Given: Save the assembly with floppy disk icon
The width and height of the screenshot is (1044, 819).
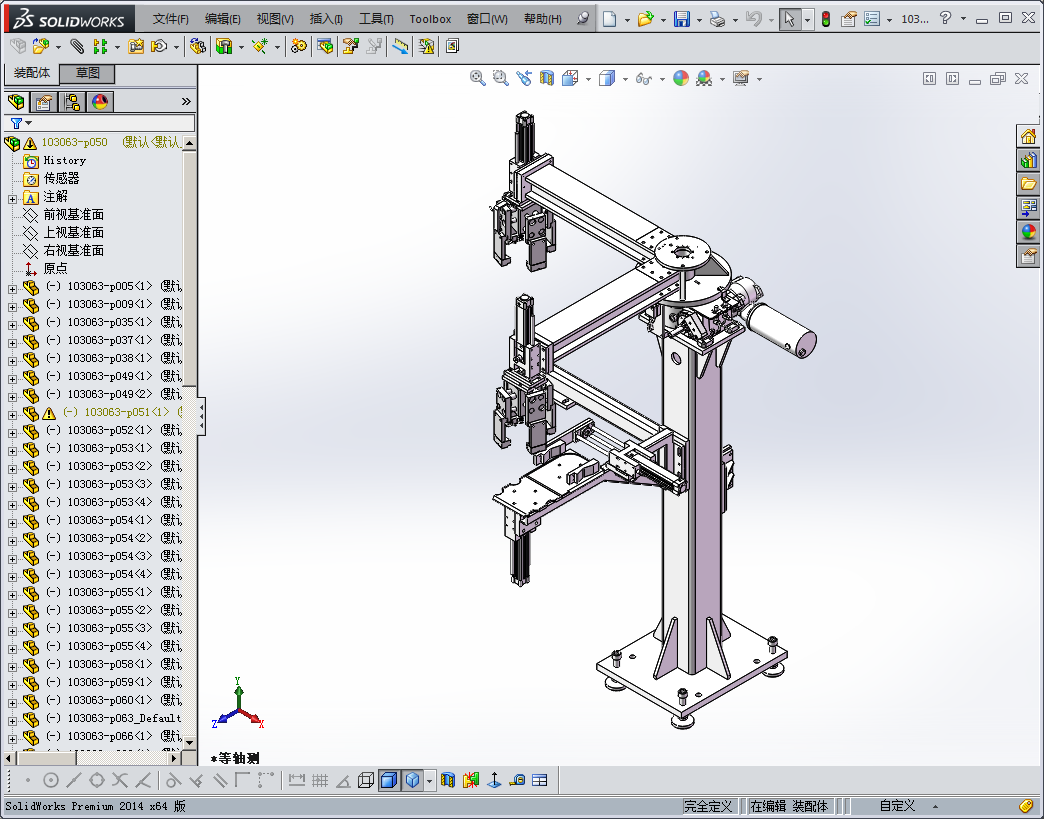Looking at the screenshot, I should click(681, 19).
